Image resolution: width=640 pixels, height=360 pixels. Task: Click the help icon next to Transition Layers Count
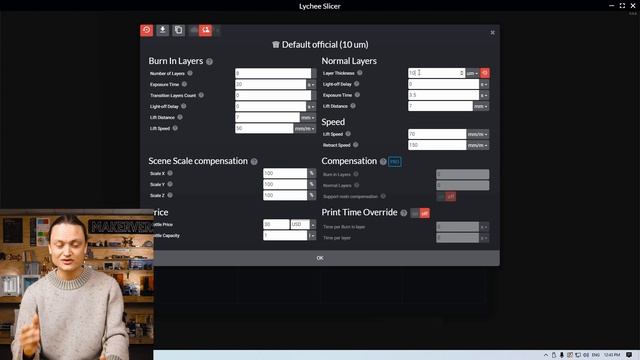201,95
